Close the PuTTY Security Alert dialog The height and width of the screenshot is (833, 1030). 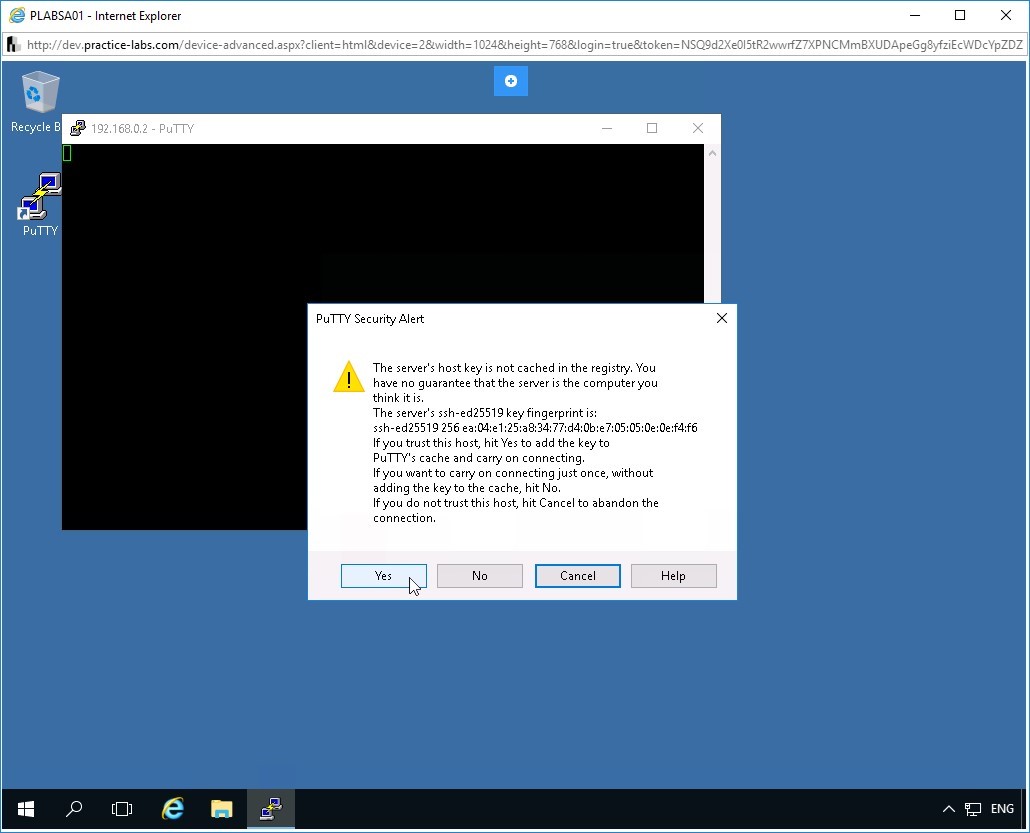pos(721,318)
